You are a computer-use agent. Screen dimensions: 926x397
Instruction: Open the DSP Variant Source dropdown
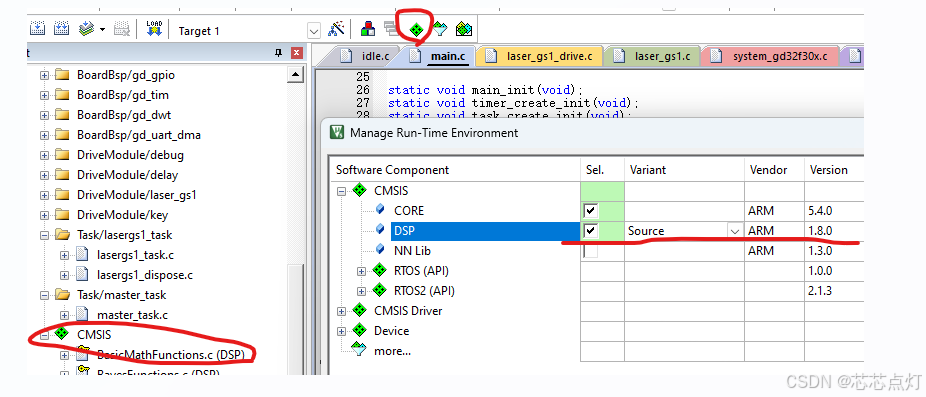tap(735, 232)
